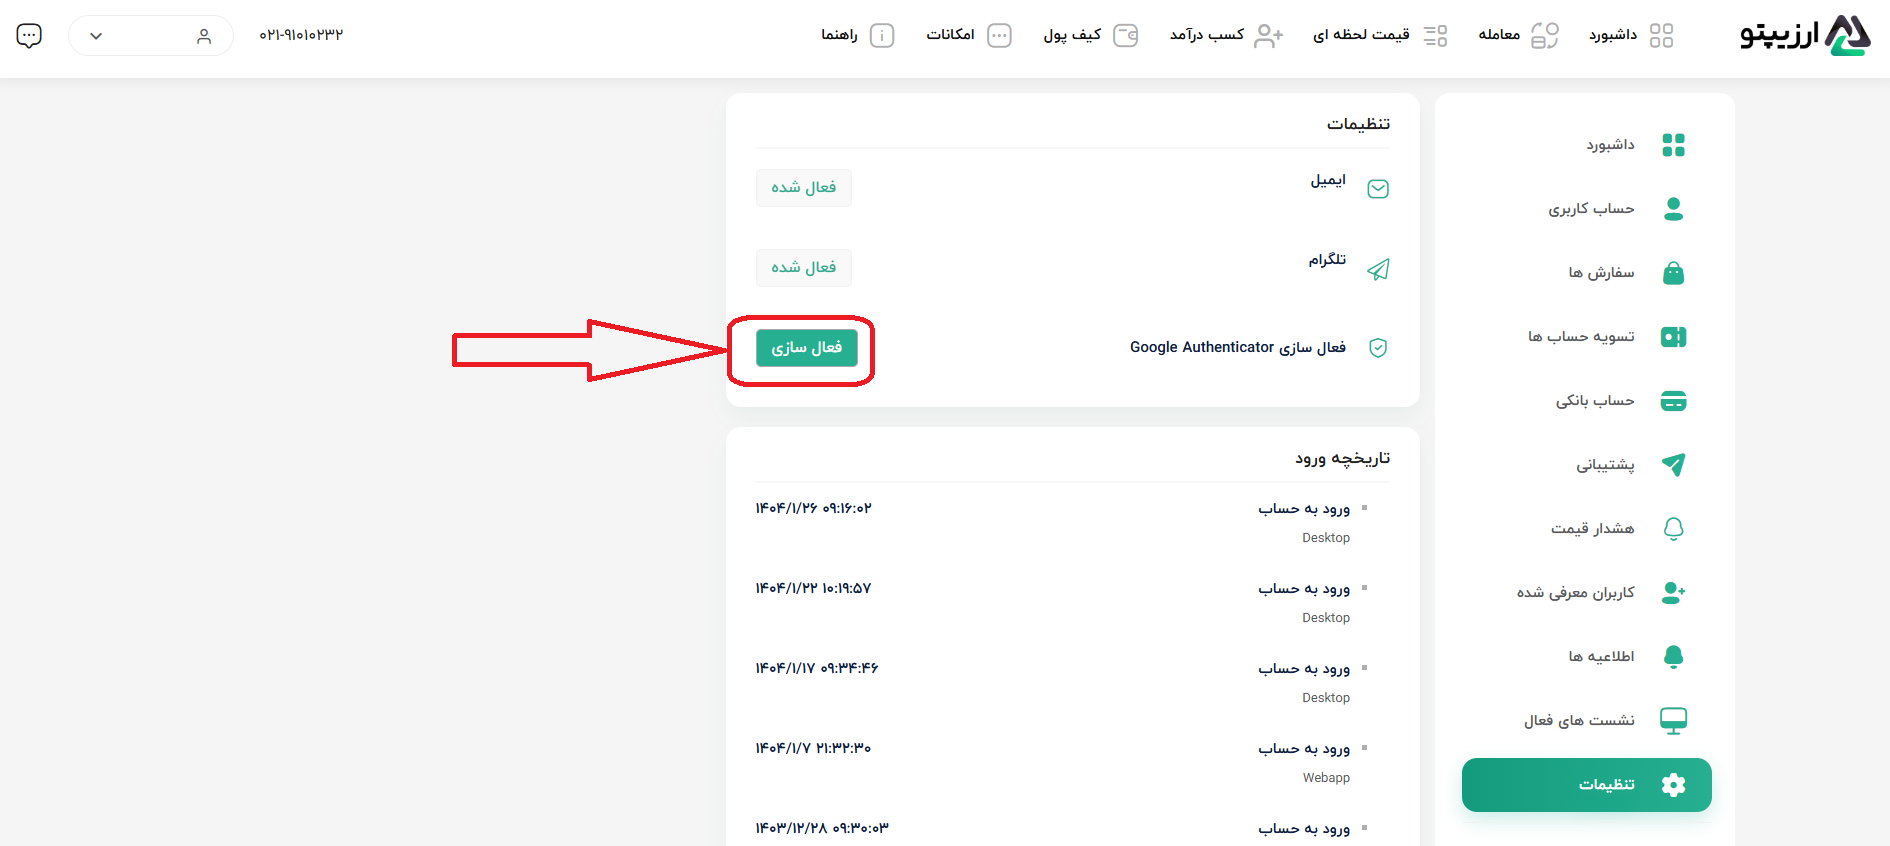The image size is (1890, 846).
Task: Click the ایمیل envelope icon
Action: (x=1378, y=189)
